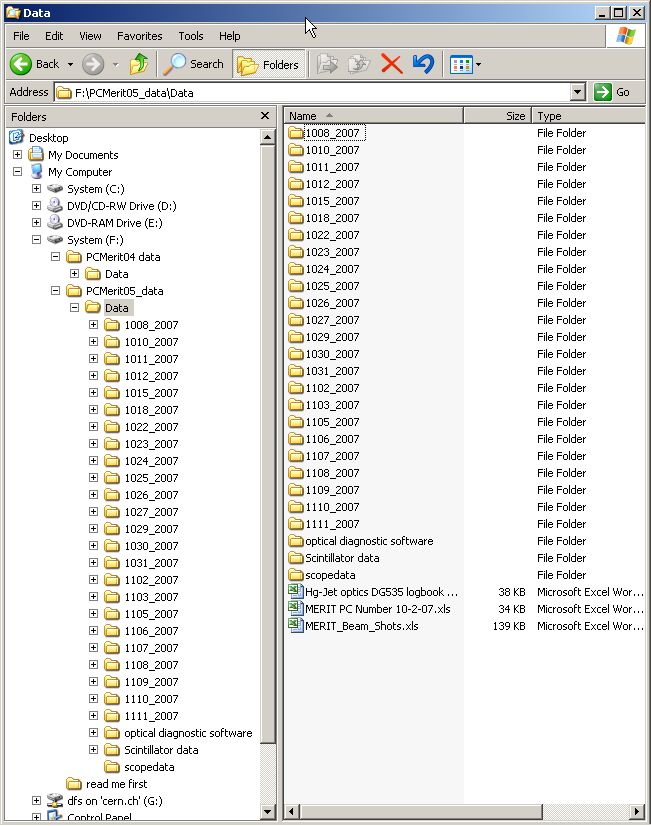Click folder tree scroll down arrow
651x826 pixels.
pos(268,811)
